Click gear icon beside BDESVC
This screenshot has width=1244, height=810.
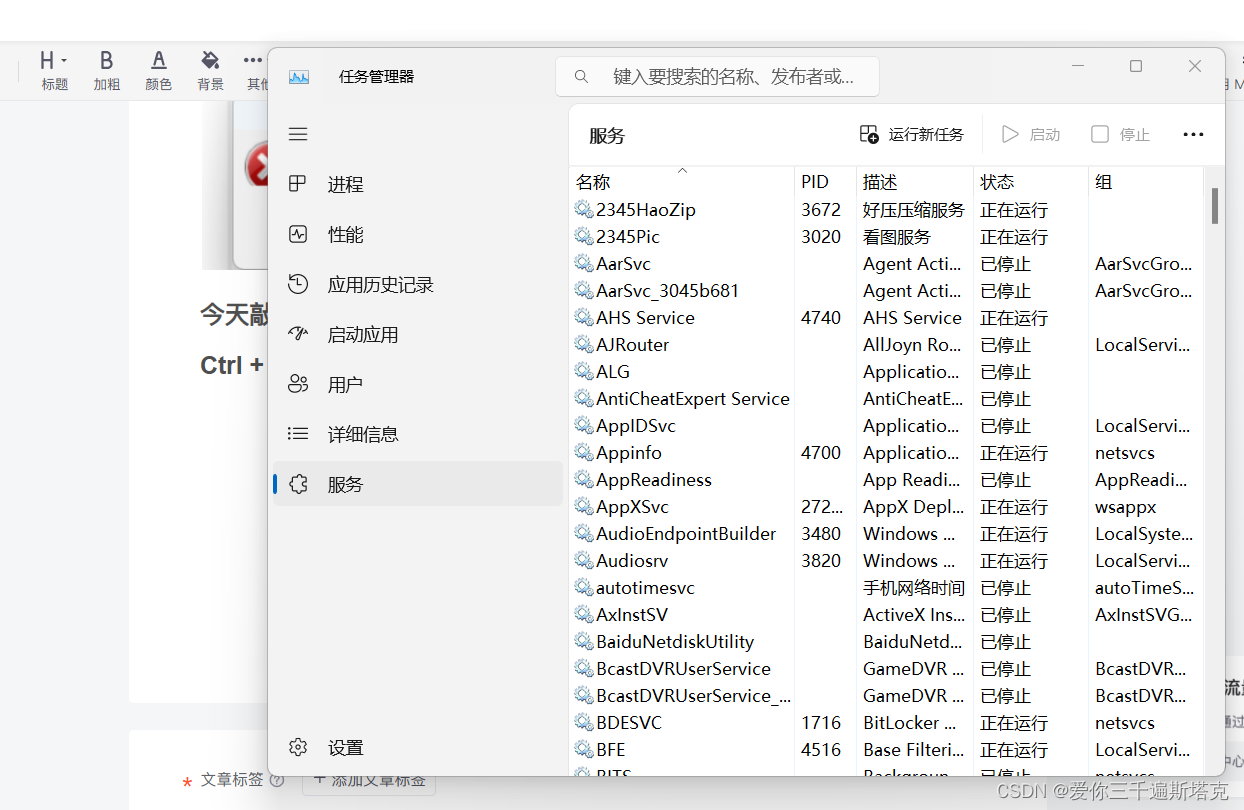point(584,722)
